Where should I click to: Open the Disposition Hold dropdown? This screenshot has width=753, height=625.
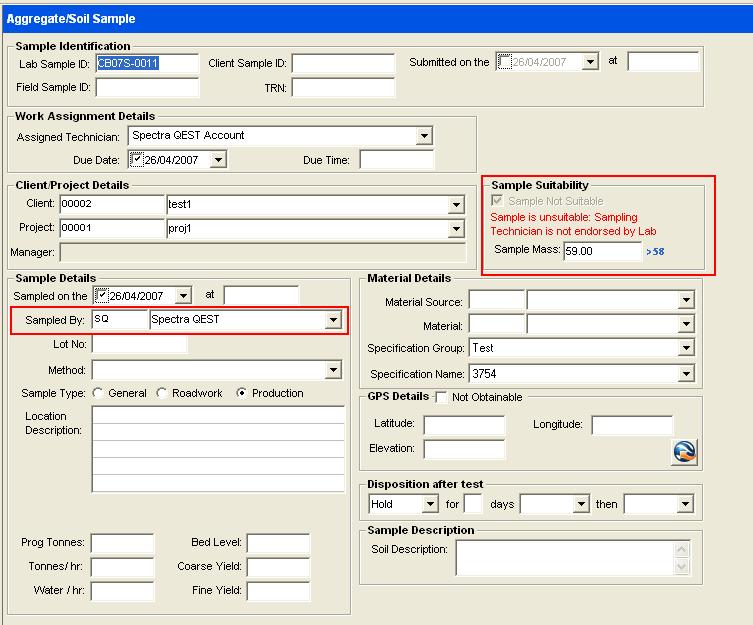point(430,504)
